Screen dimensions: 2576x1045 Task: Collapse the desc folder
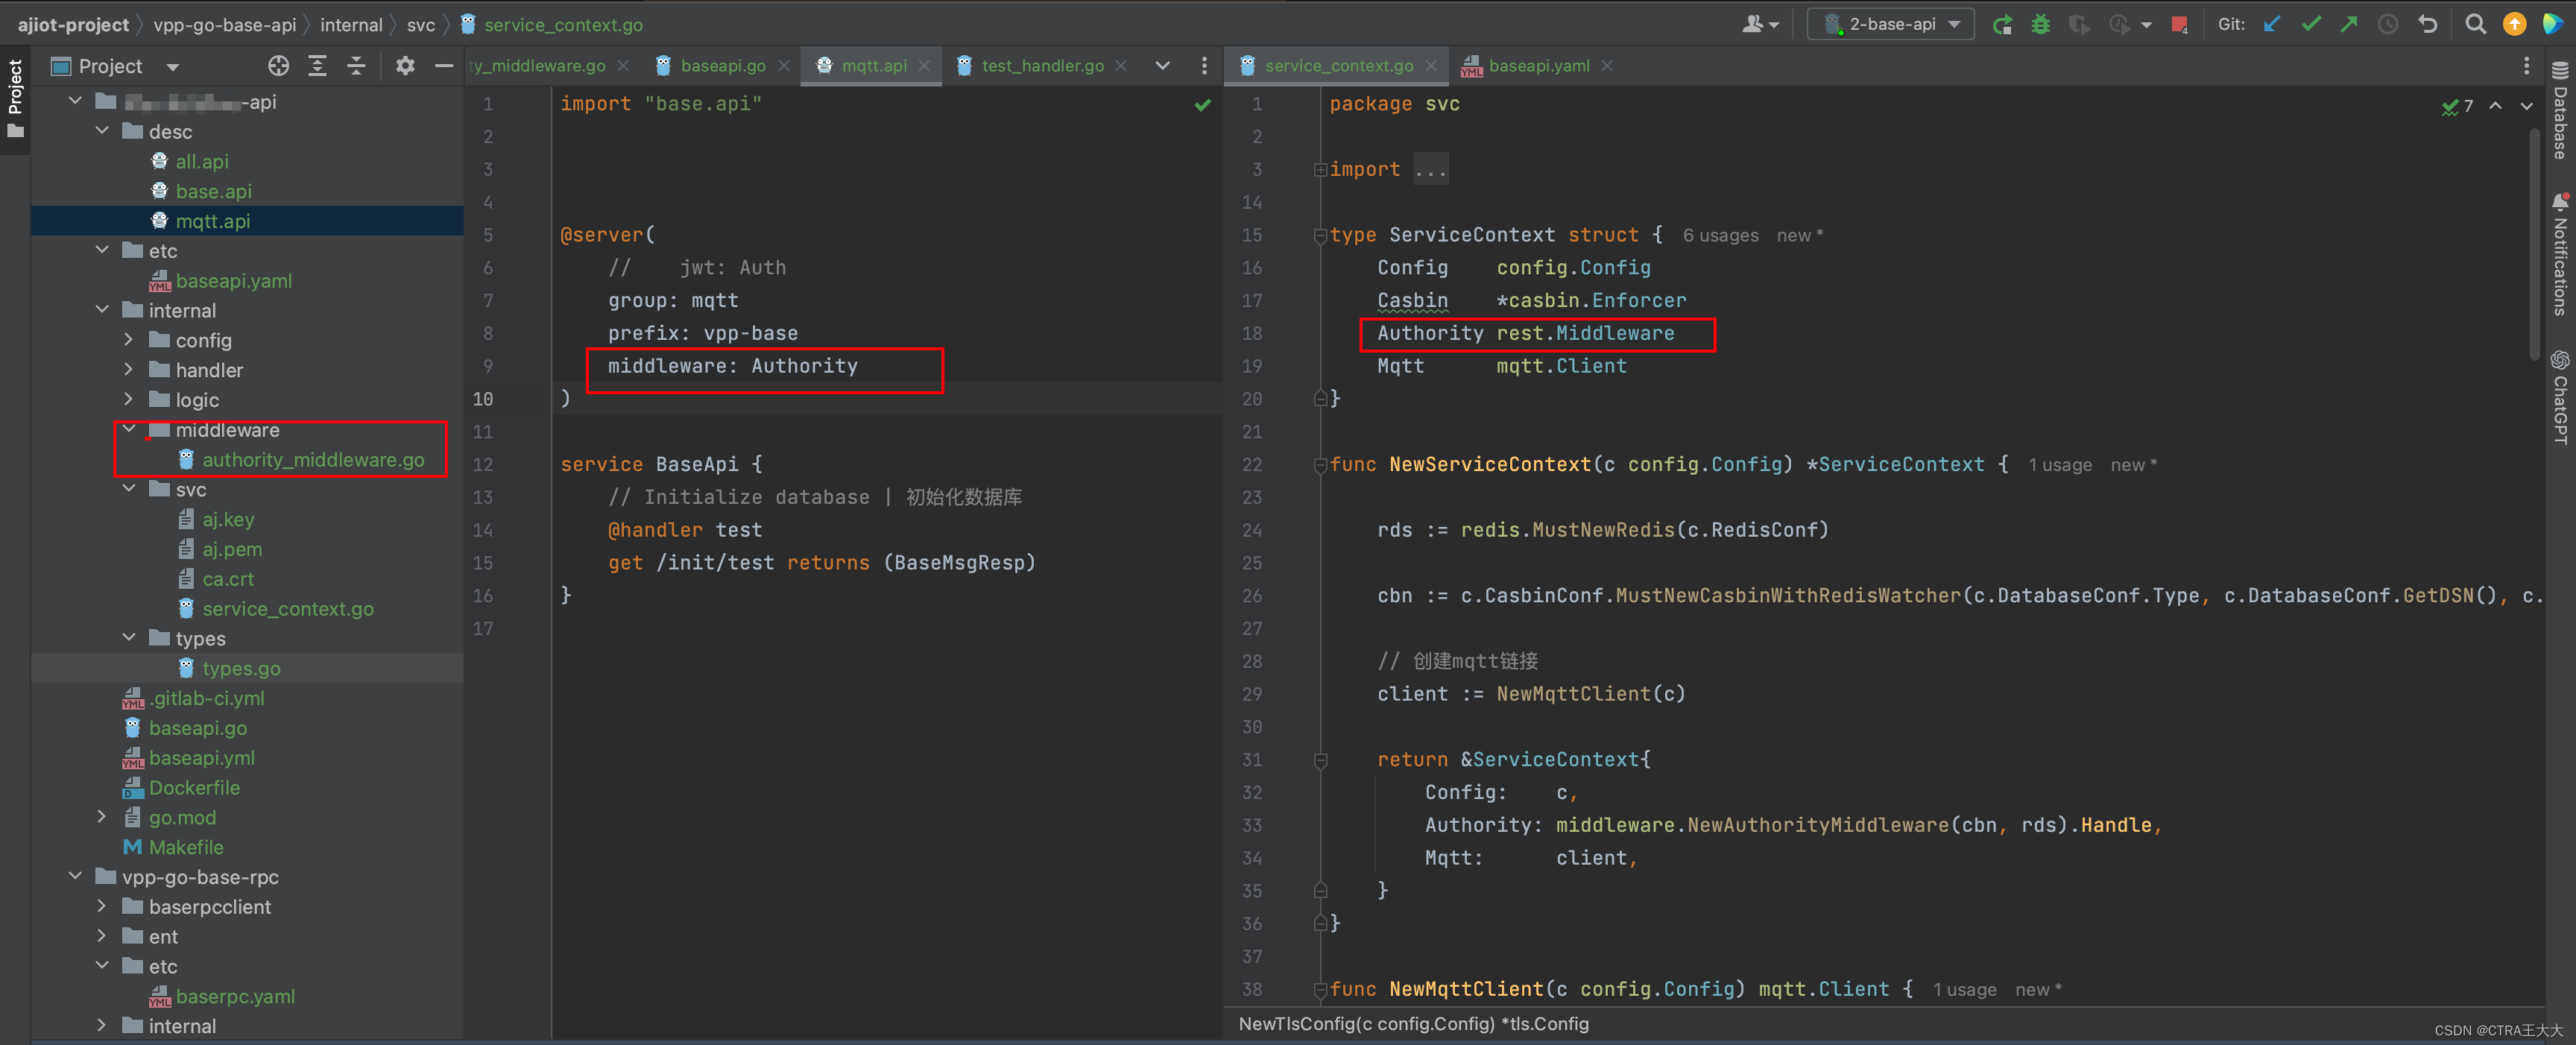coord(103,131)
